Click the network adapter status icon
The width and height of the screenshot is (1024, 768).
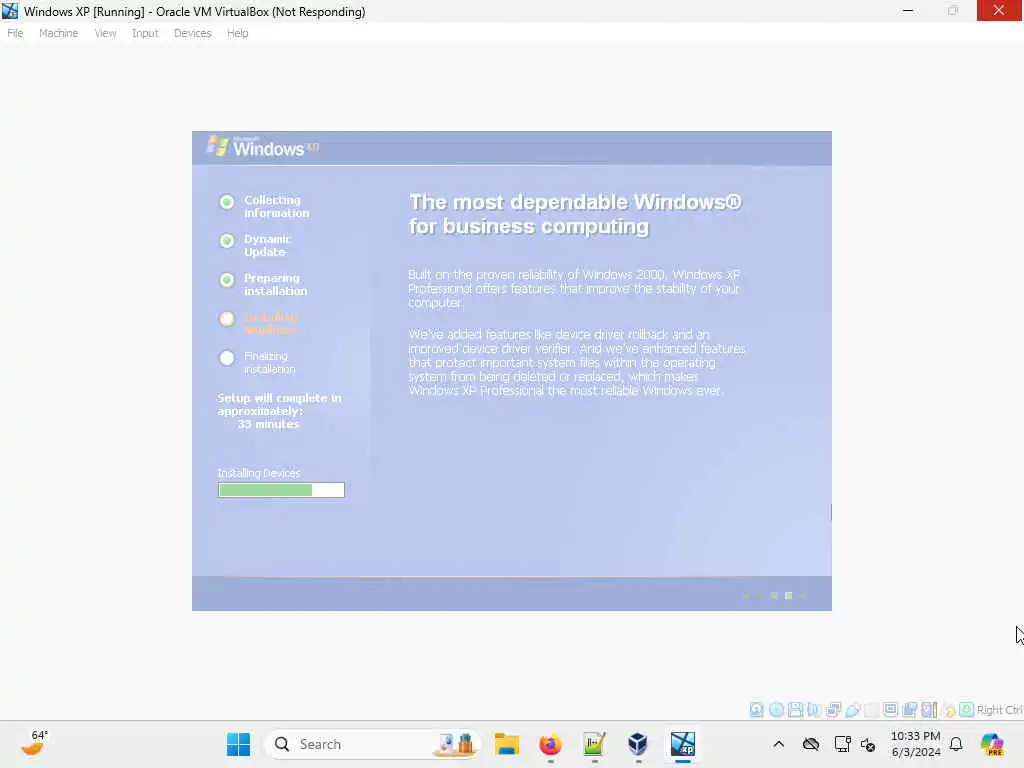pyautogui.click(x=833, y=710)
